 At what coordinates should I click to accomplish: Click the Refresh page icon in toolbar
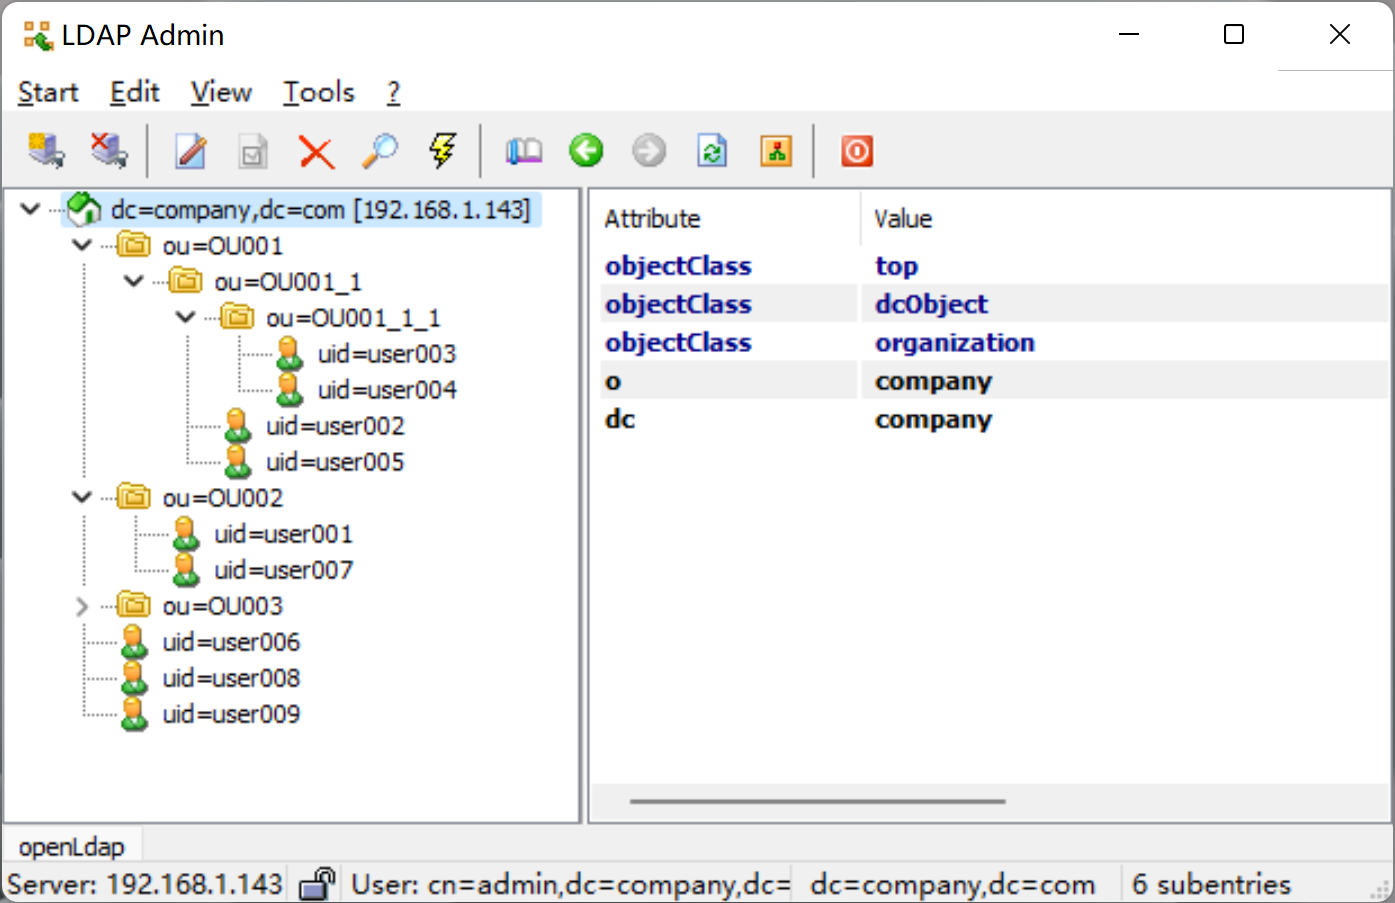click(x=712, y=151)
